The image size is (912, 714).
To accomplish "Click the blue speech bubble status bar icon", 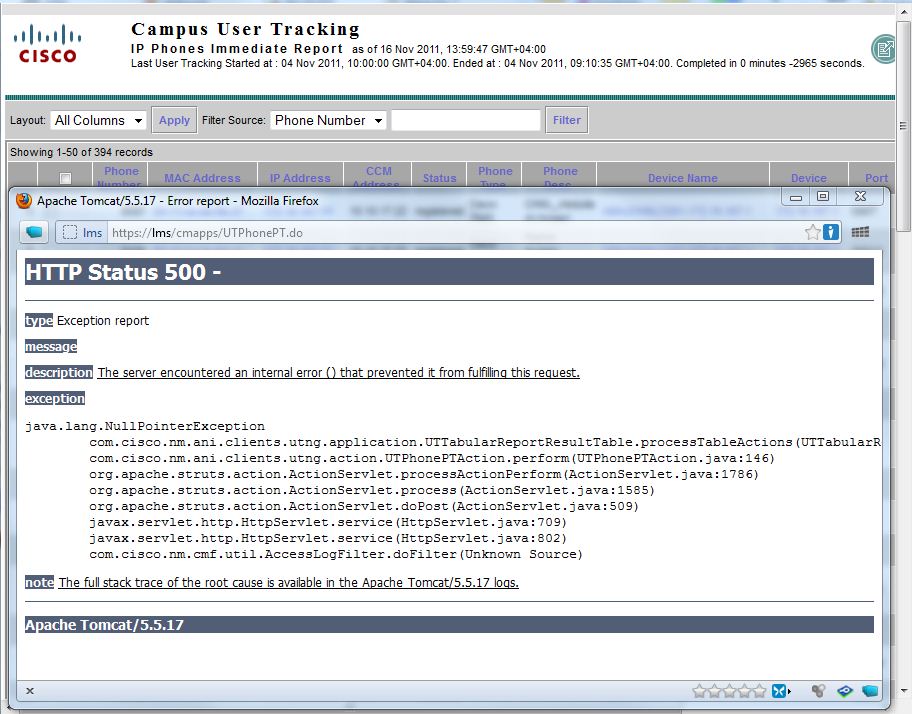I will tap(870, 691).
